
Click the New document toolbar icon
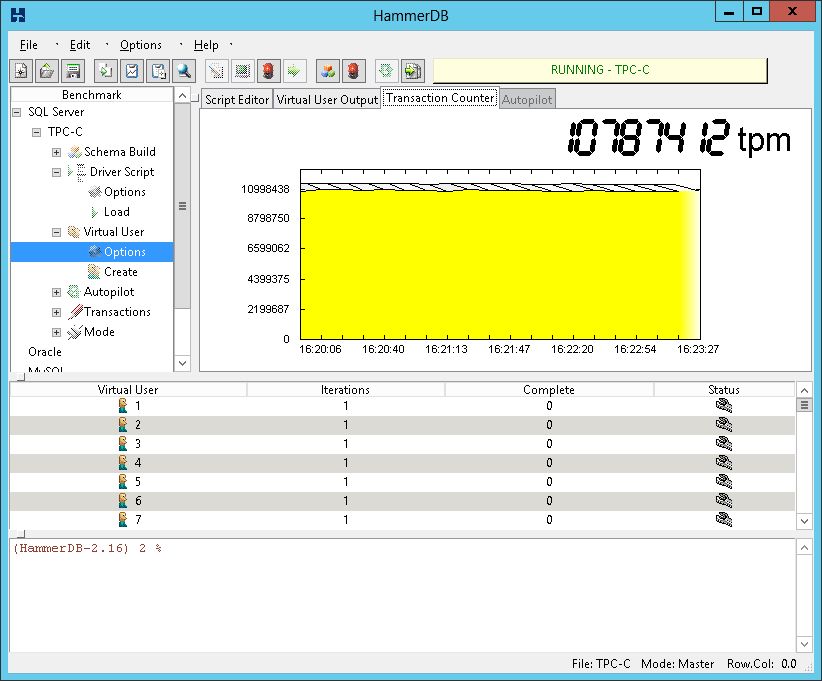(x=21, y=71)
